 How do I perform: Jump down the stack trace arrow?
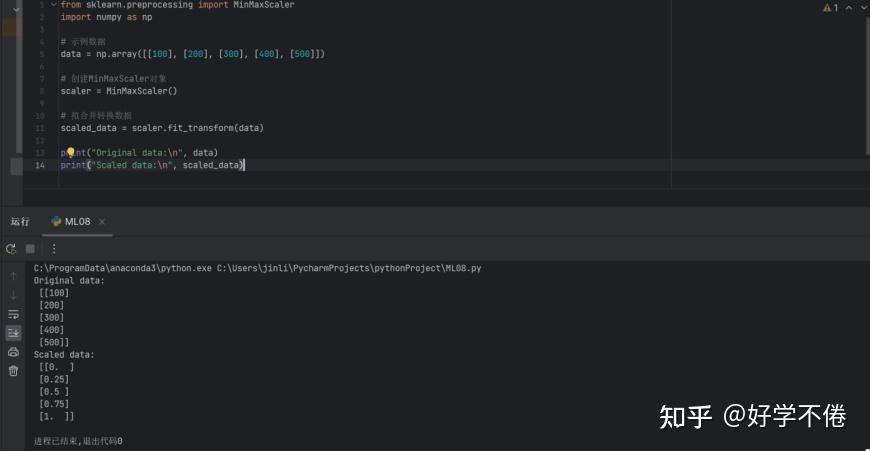13,296
